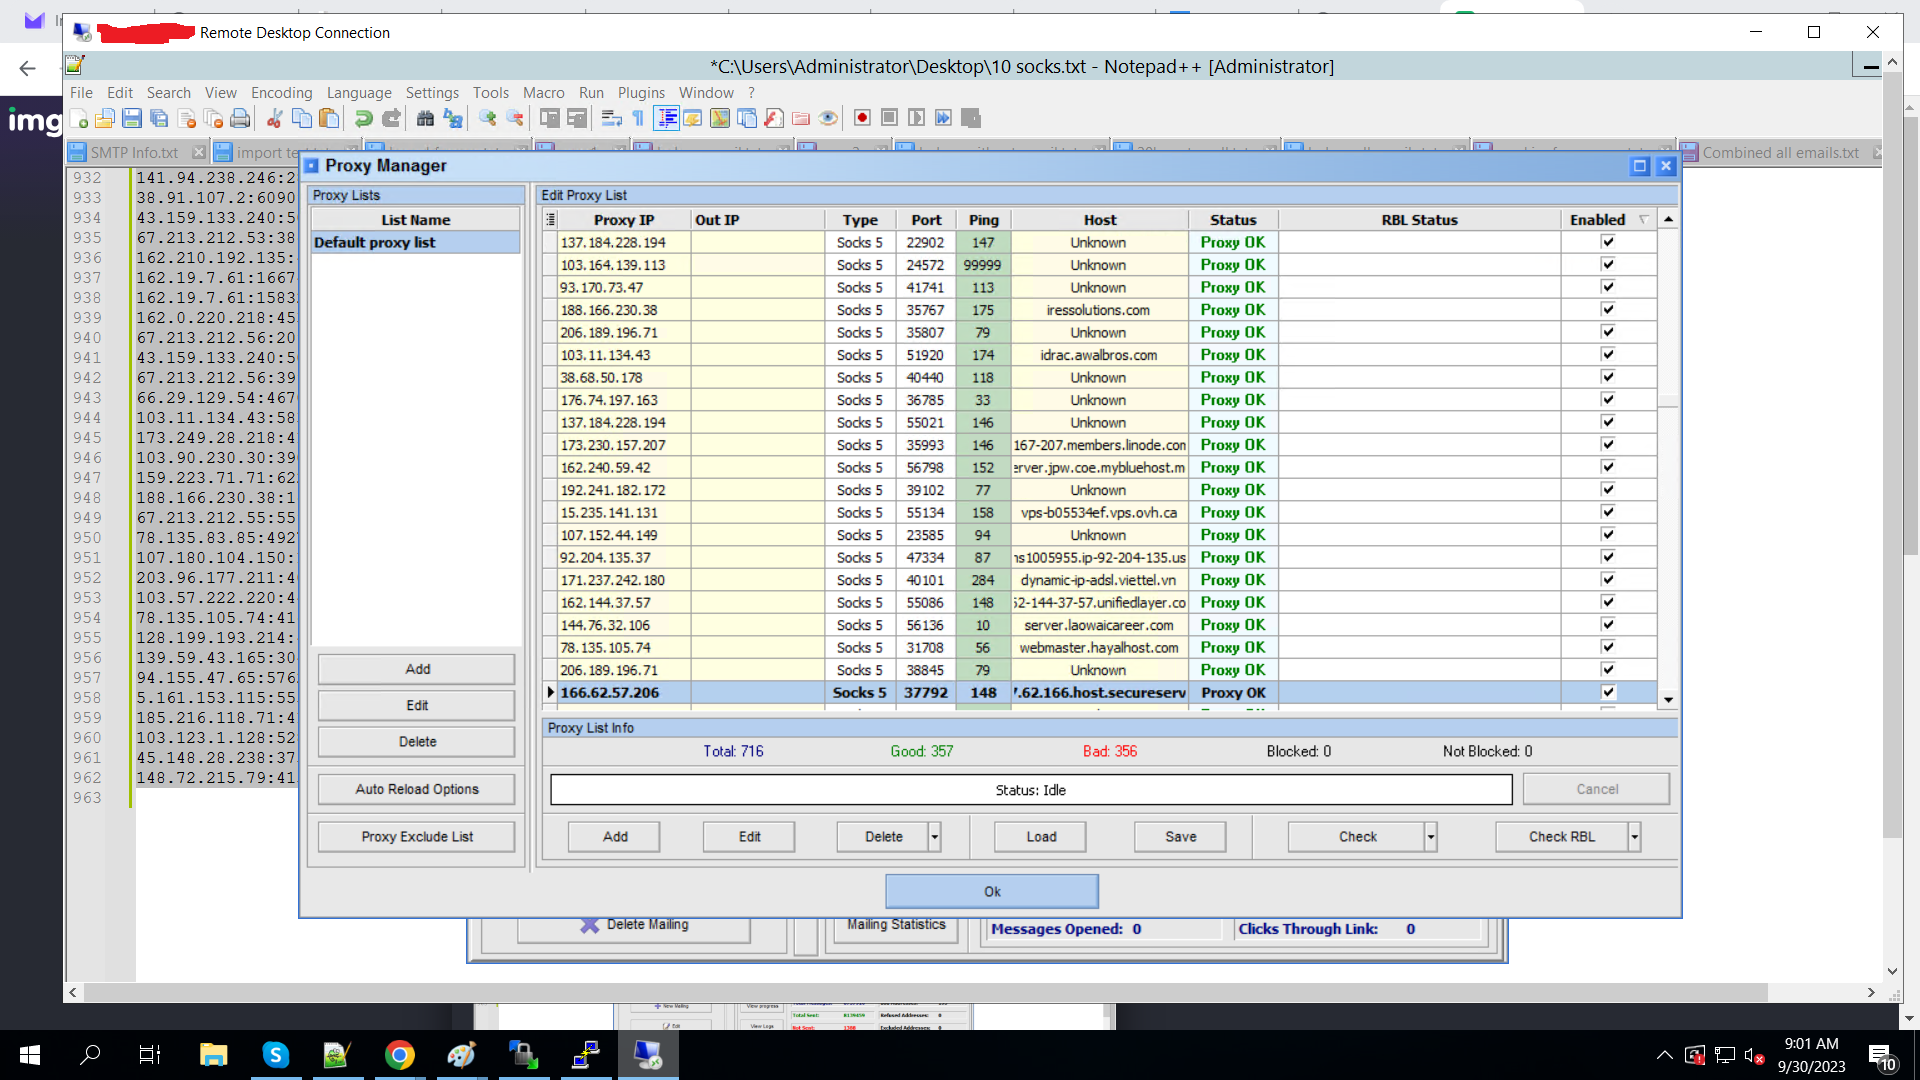Click proxy grid scroll up arrow
1920x1080 pixels.
(1668, 219)
